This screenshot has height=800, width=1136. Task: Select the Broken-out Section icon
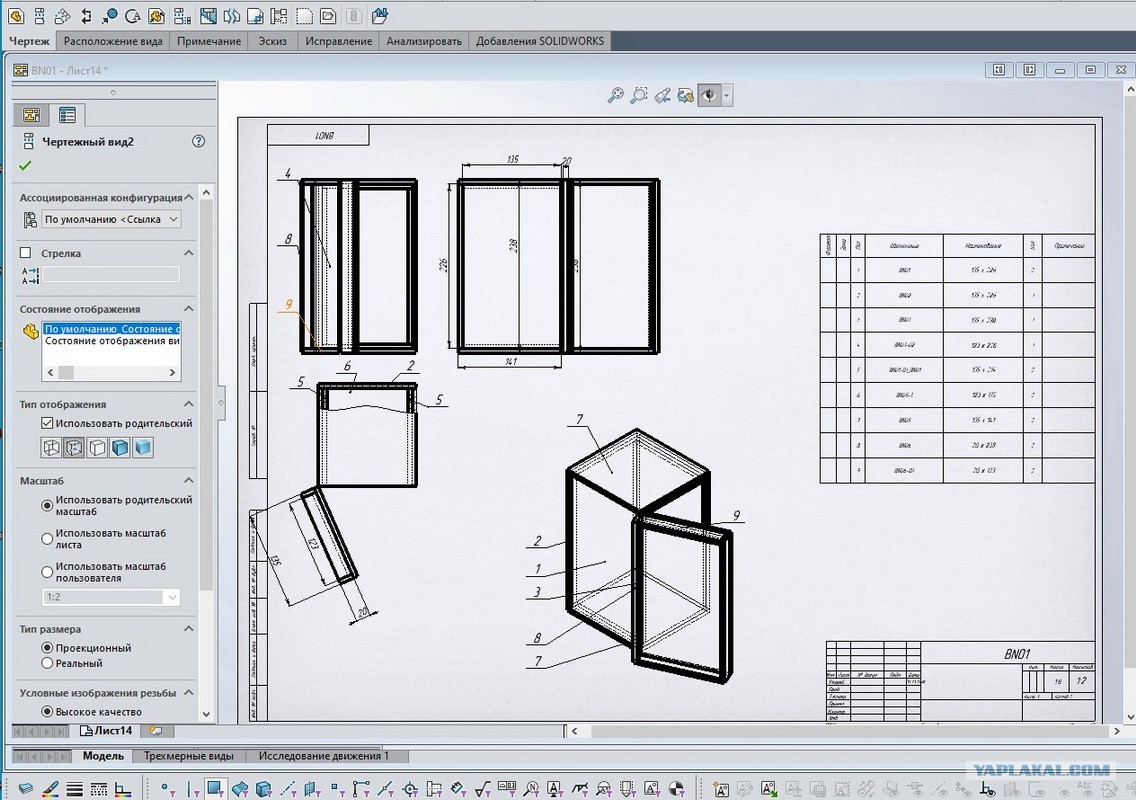pyautogui.click(x=208, y=15)
